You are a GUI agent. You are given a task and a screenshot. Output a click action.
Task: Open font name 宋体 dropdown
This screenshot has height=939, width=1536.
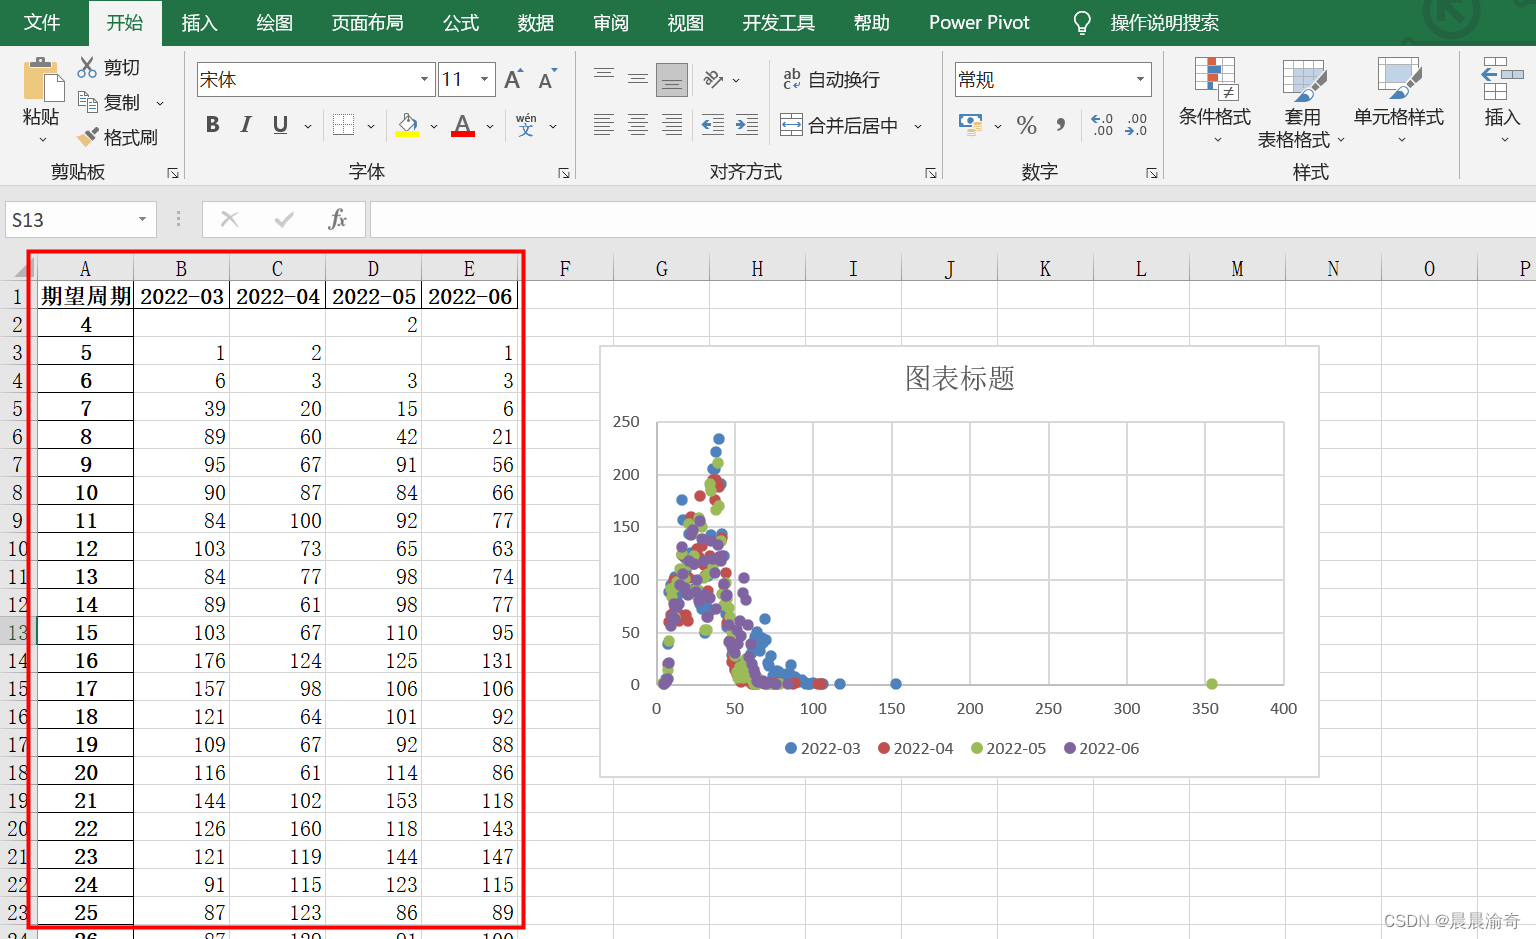(x=424, y=79)
